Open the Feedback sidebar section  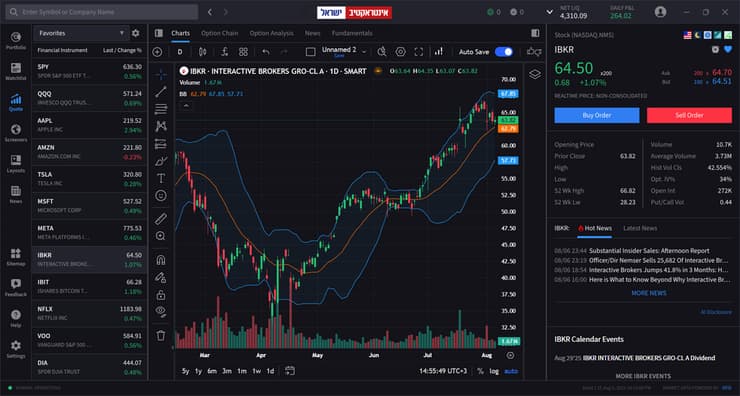(16, 287)
